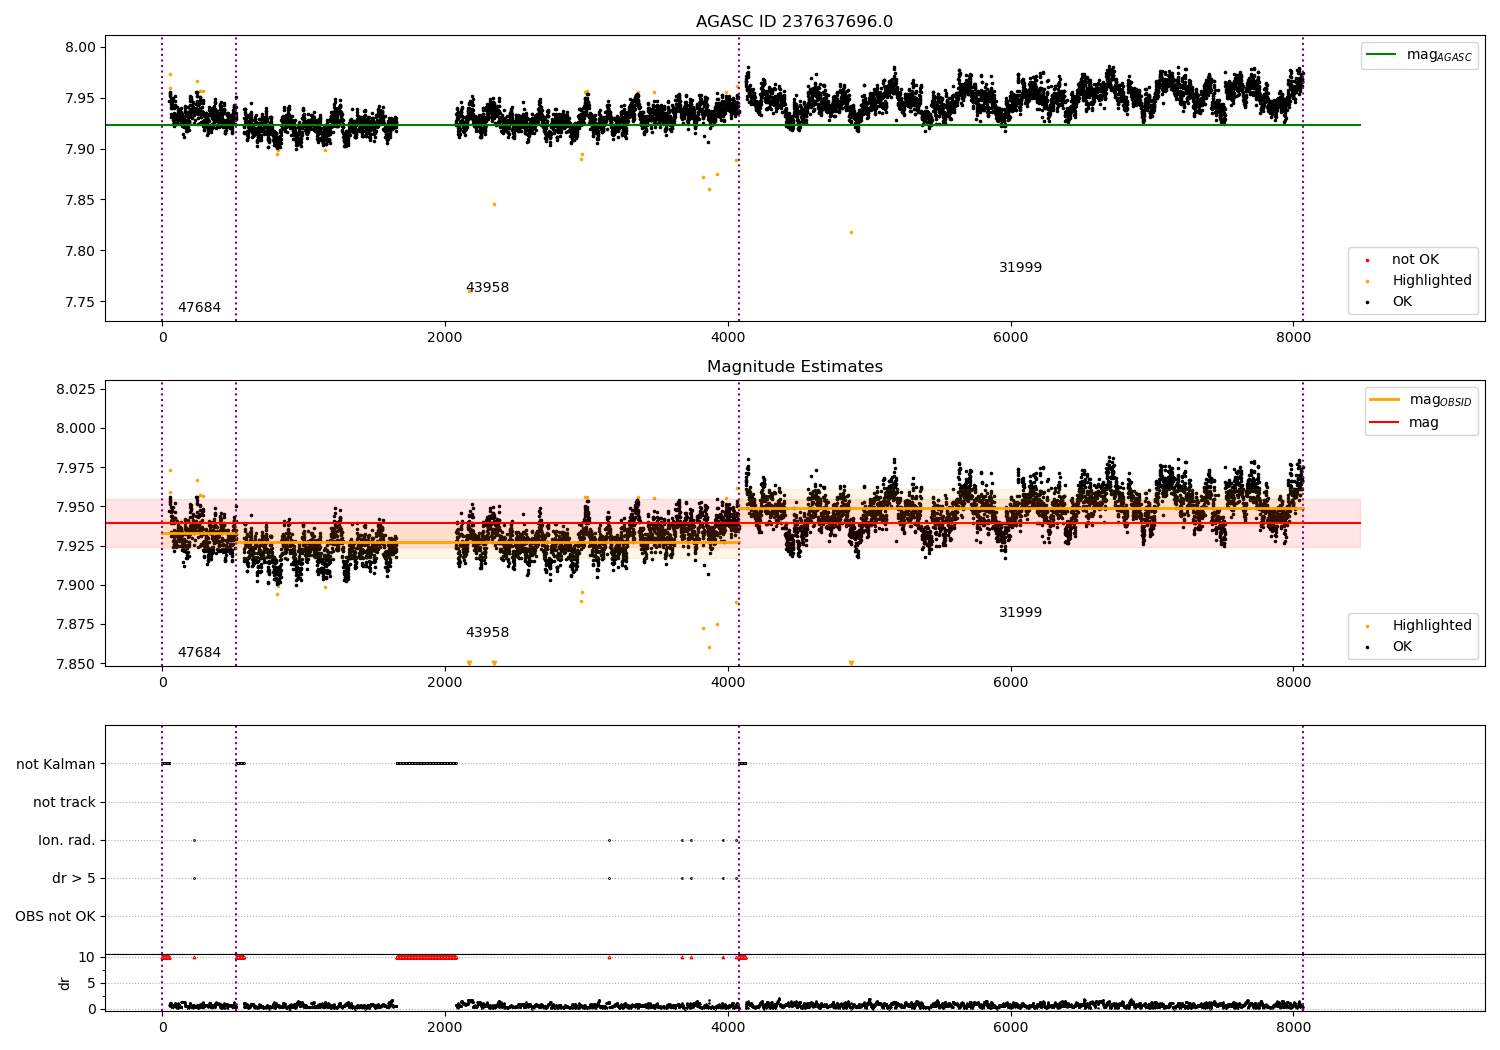Click the "Magnitude Estimates" plot title

(x=794, y=367)
